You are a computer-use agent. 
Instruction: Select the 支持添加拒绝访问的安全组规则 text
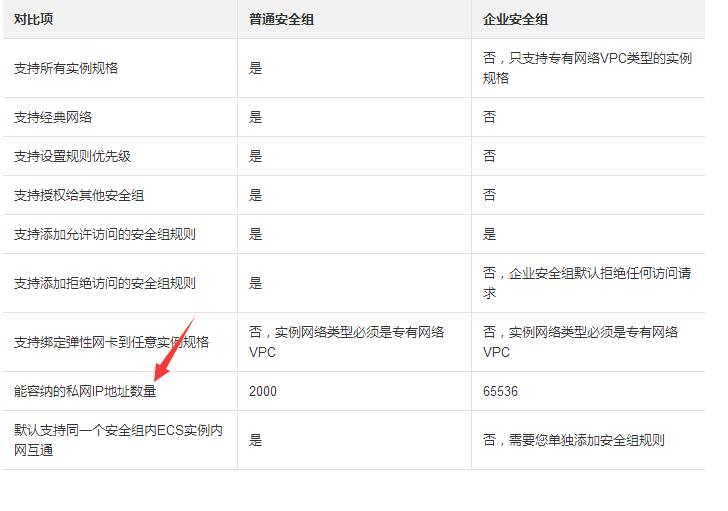pos(105,283)
